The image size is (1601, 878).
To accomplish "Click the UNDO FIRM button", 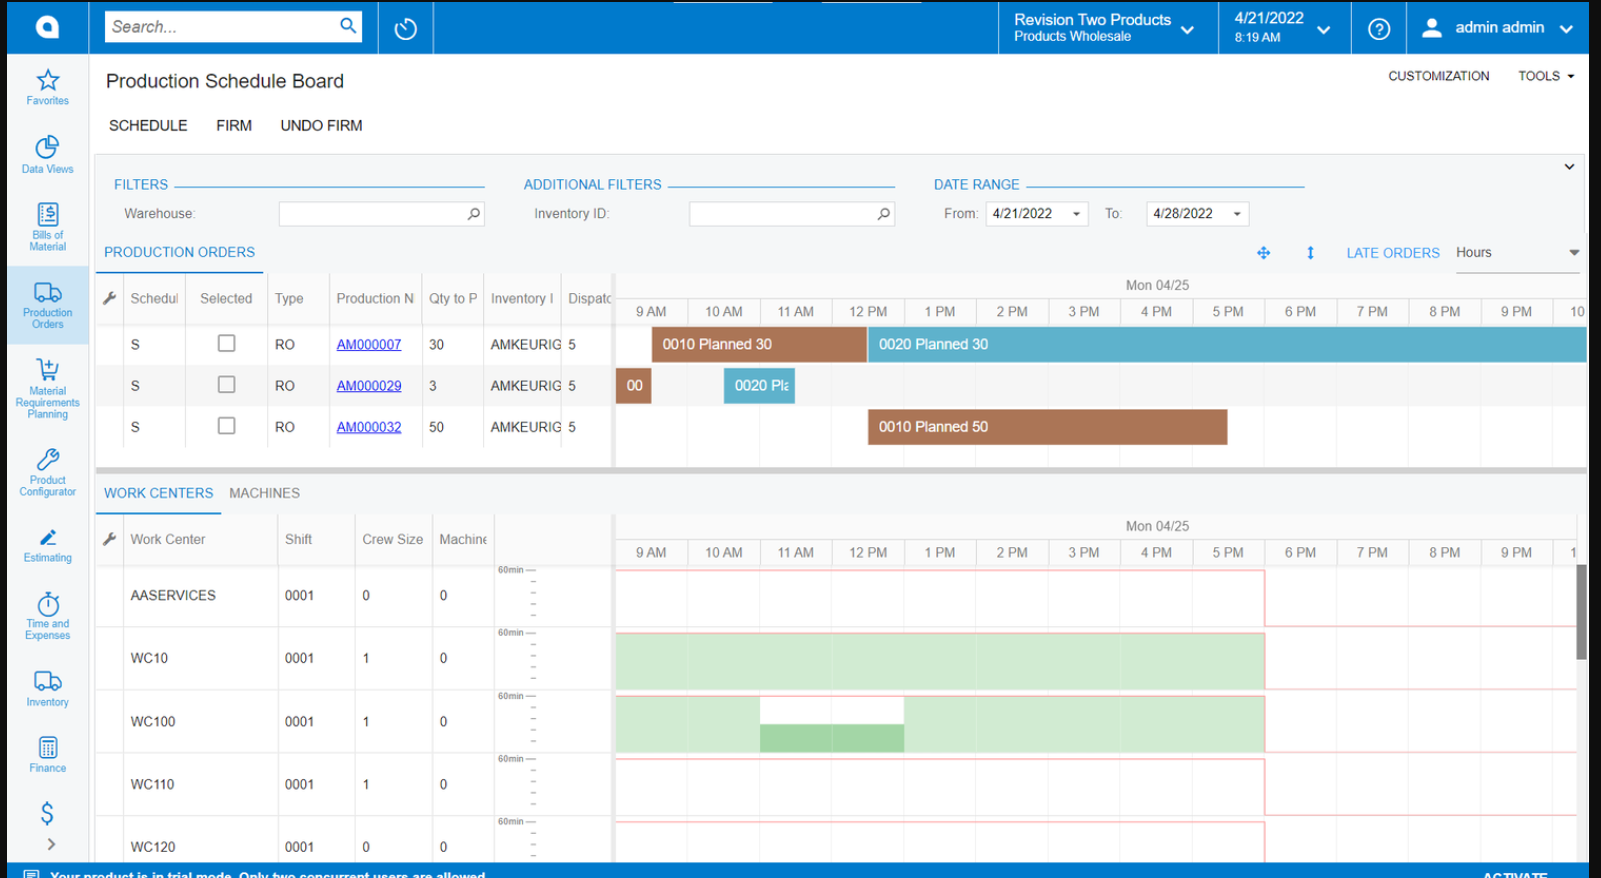I will pyautogui.click(x=321, y=125).
